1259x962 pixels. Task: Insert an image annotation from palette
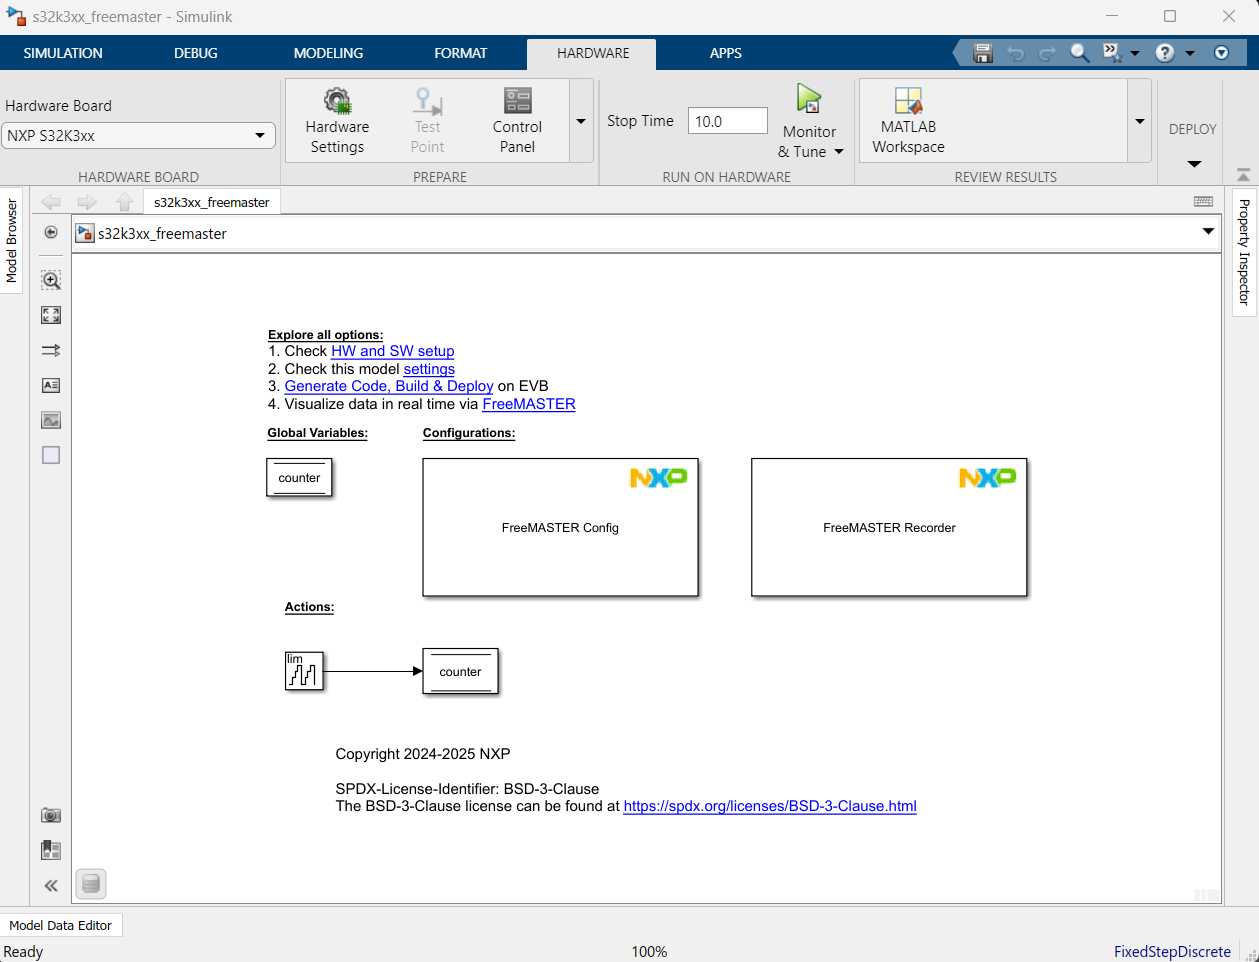click(51, 420)
